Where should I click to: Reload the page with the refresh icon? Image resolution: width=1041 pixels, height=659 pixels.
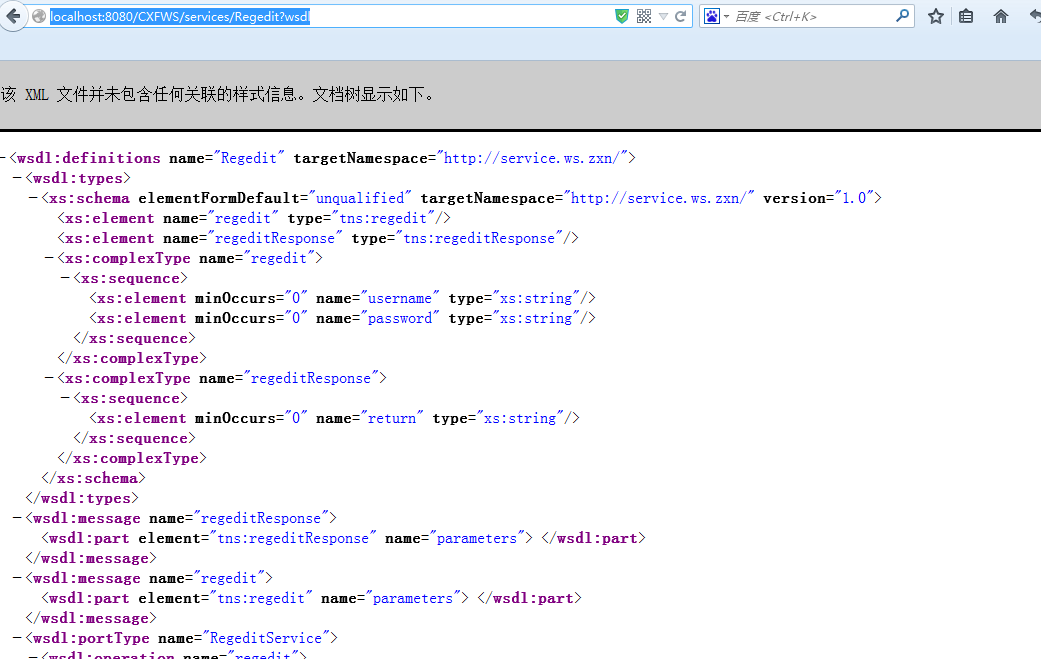pyautogui.click(x=681, y=17)
